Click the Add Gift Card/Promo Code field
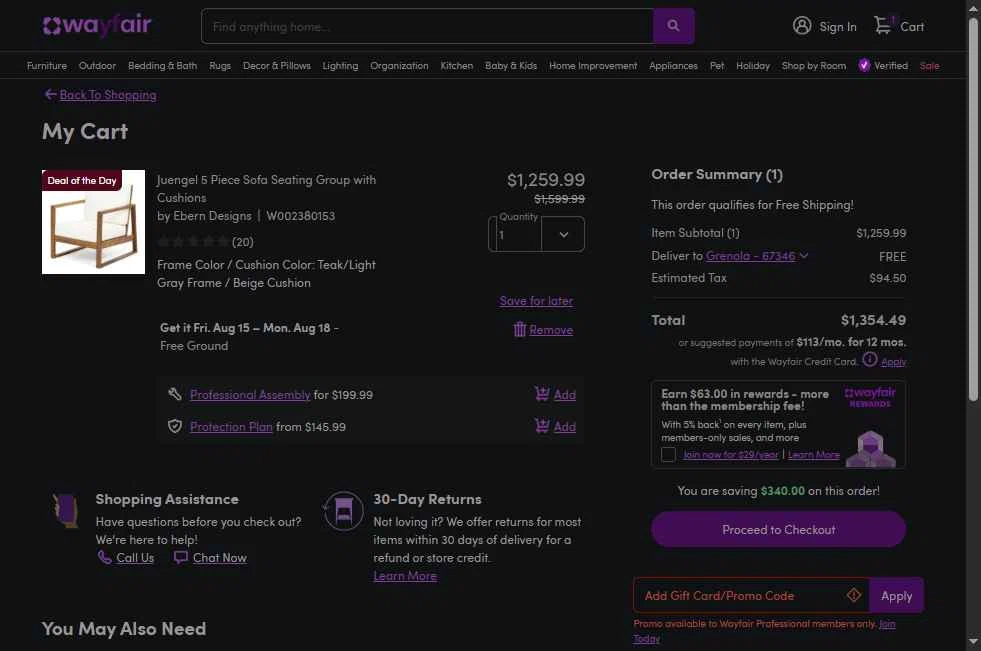This screenshot has width=981, height=651. tap(751, 595)
